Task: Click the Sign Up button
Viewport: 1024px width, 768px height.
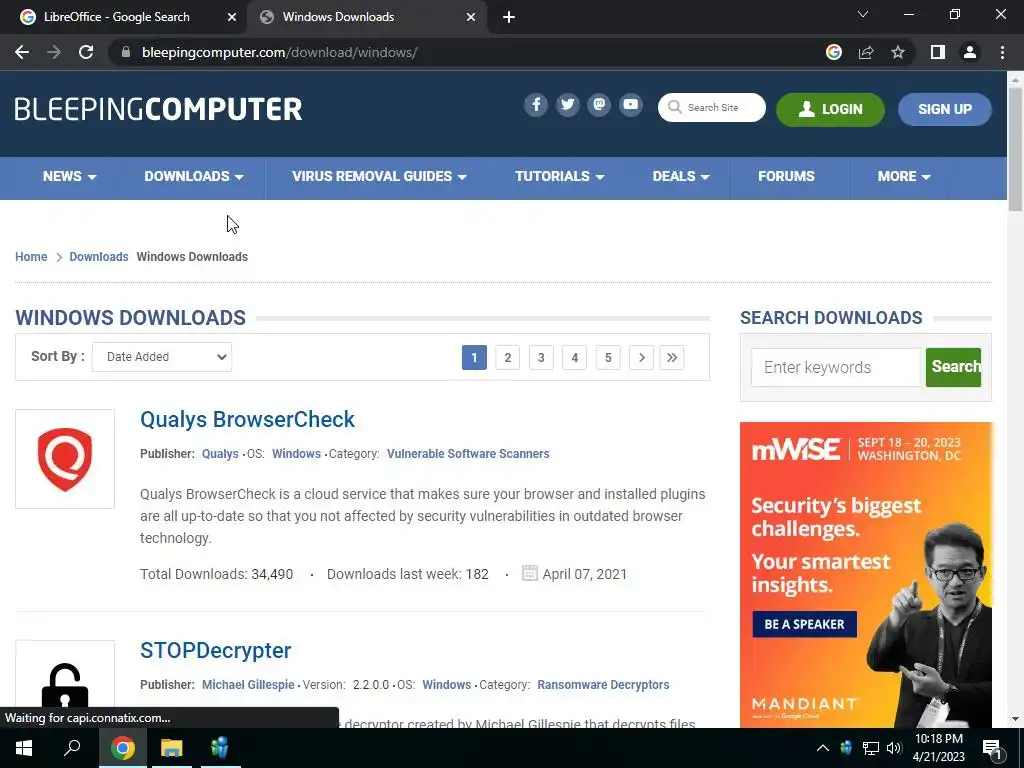Action: [945, 109]
